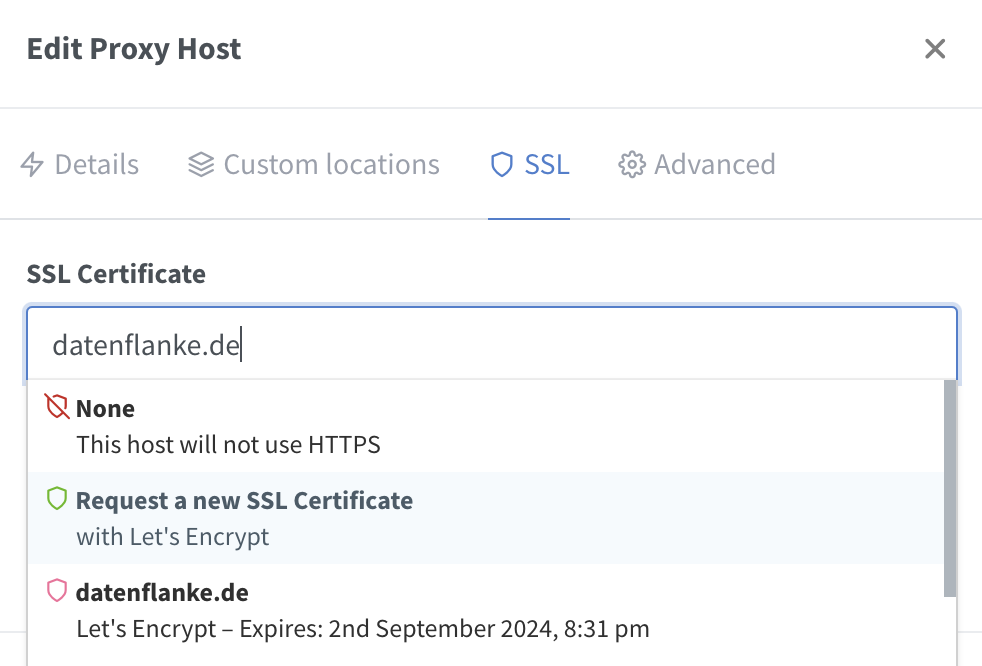Screen dimensions: 982x666
Task: Go to the Advanced tab
Action: click(696, 165)
